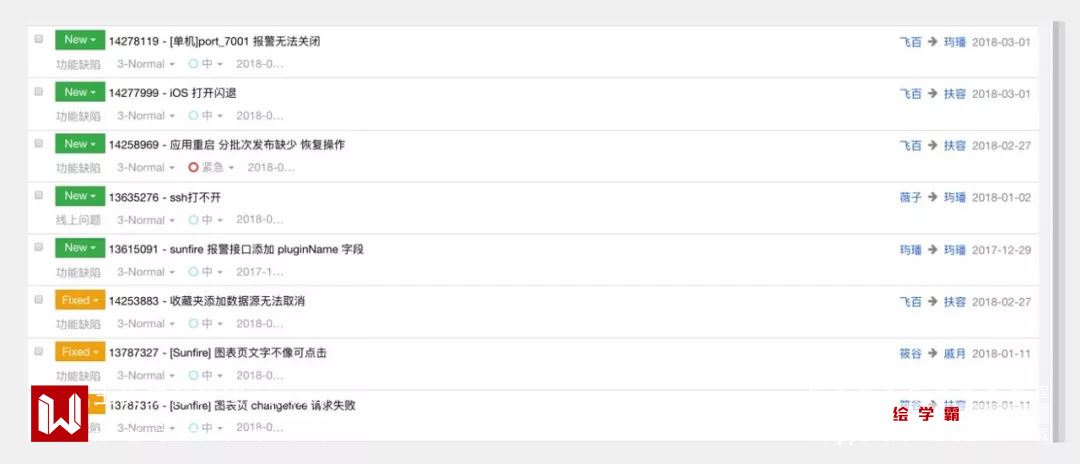This screenshot has width=1080, height=464.
Task: Open New status dropdown for bug 14277999
Action: pos(79,92)
